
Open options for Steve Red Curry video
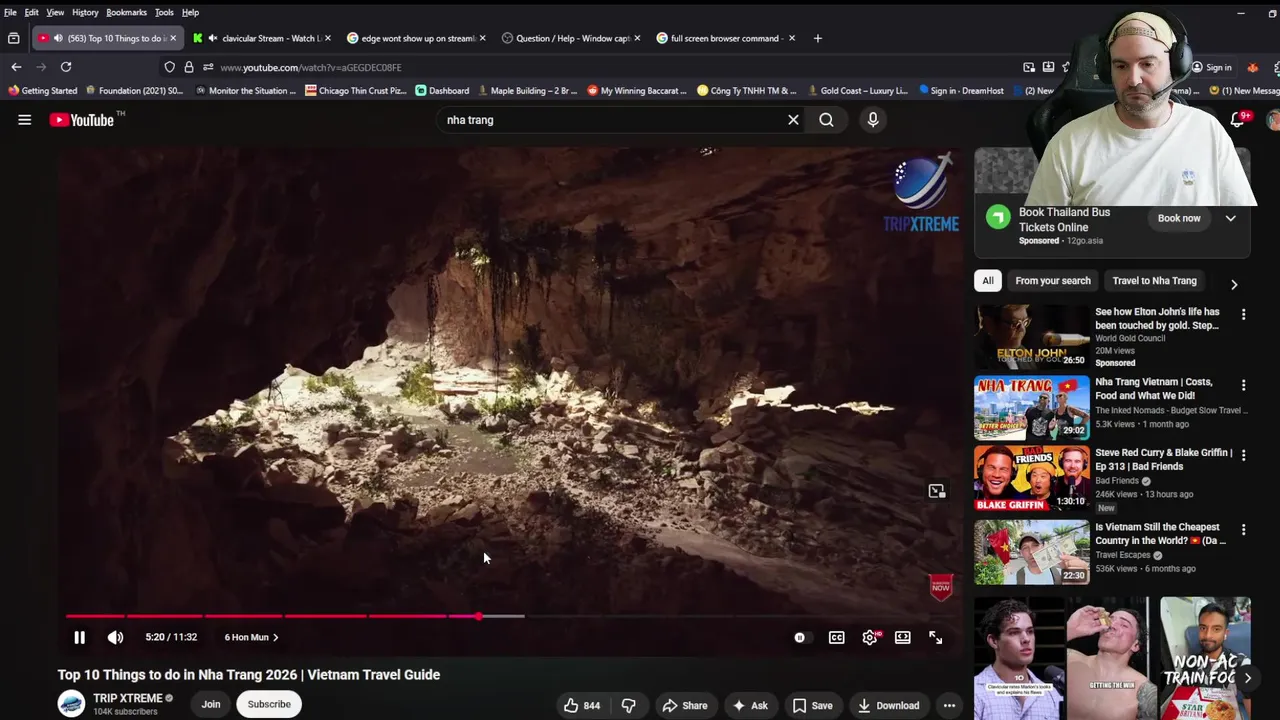click(1243, 455)
